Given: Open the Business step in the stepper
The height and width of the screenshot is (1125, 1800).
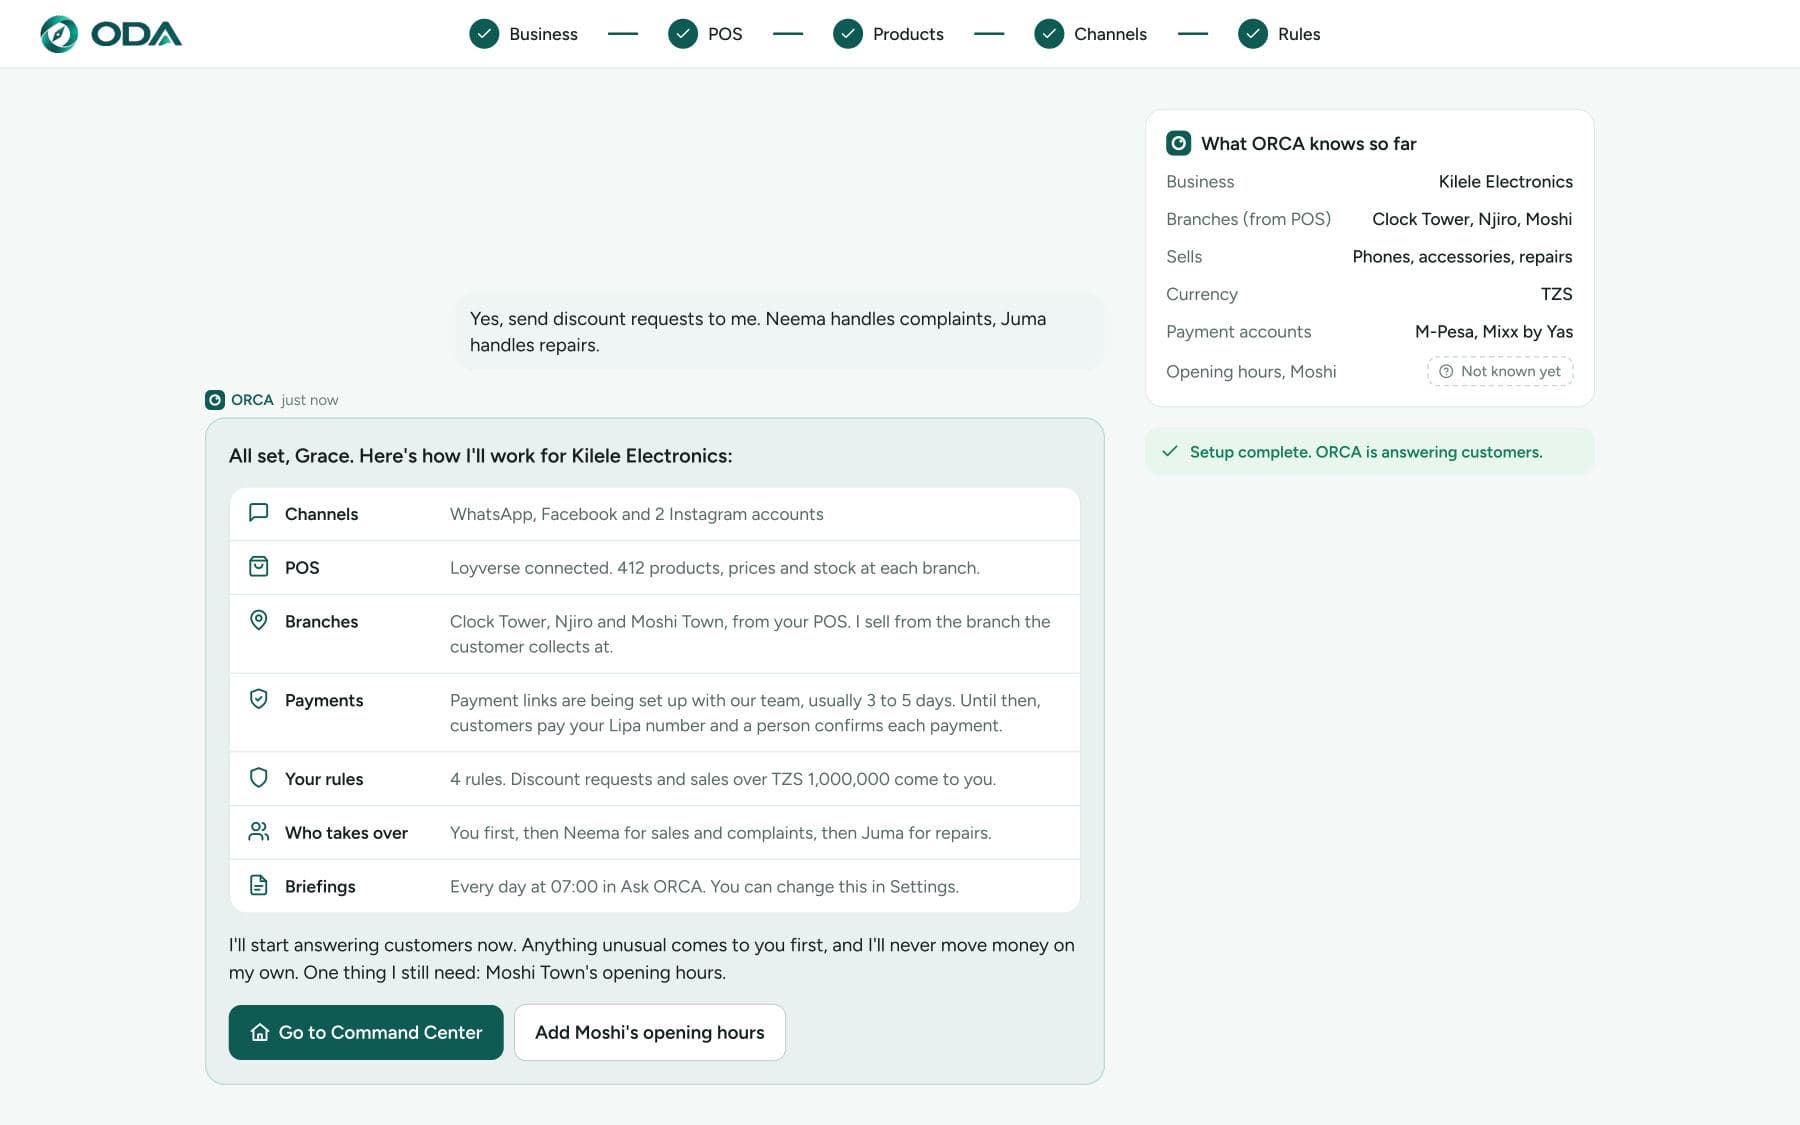Looking at the screenshot, I should 524,34.
